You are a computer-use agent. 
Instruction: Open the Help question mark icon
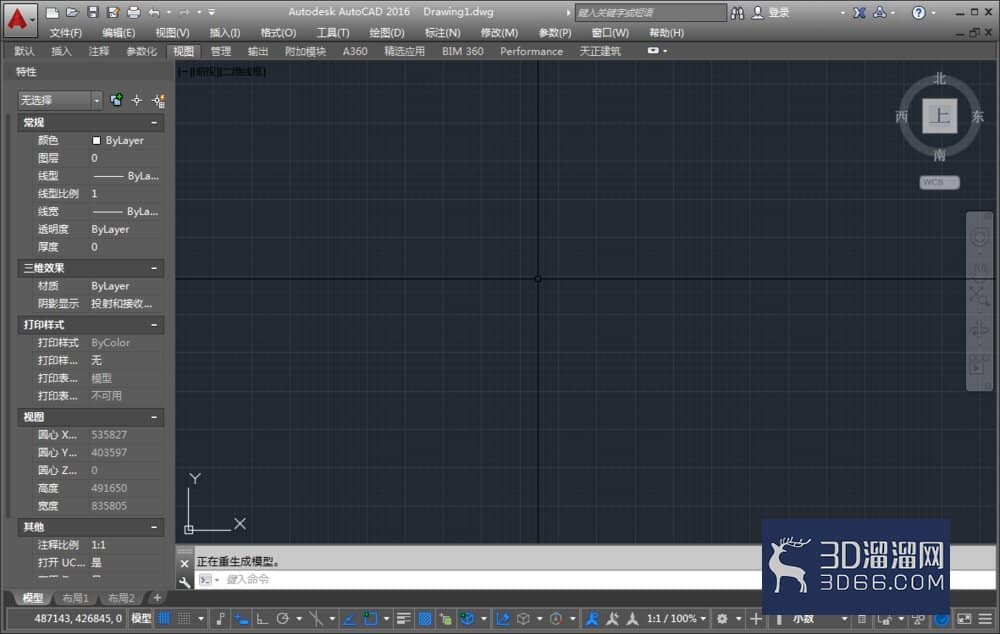click(918, 13)
